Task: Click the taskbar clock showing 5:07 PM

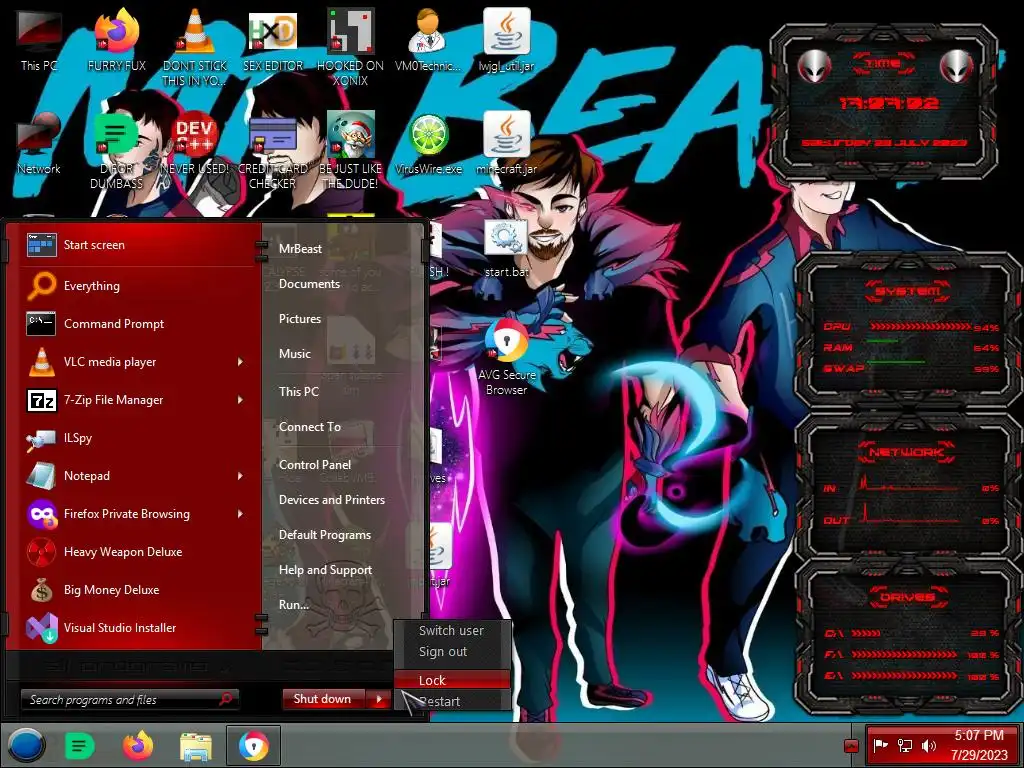Action: click(x=978, y=745)
